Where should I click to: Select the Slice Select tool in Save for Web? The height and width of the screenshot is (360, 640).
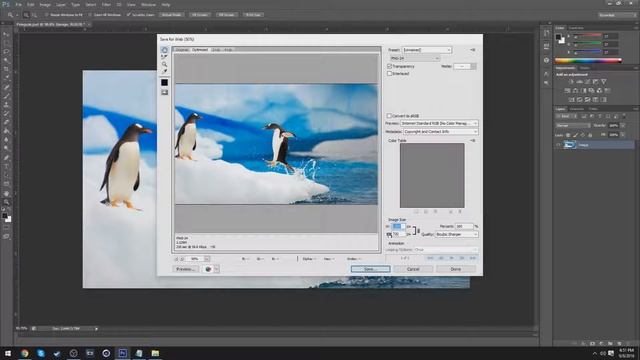point(164,57)
